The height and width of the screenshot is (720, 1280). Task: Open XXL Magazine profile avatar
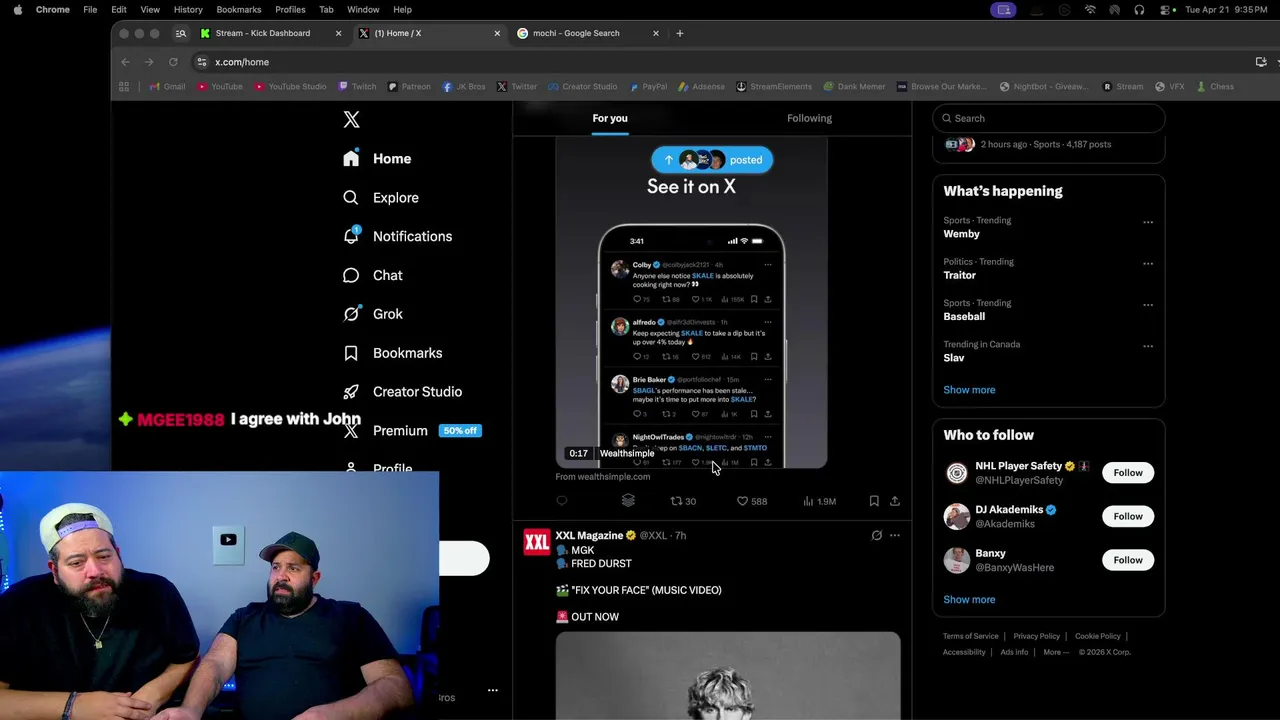(x=537, y=542)
